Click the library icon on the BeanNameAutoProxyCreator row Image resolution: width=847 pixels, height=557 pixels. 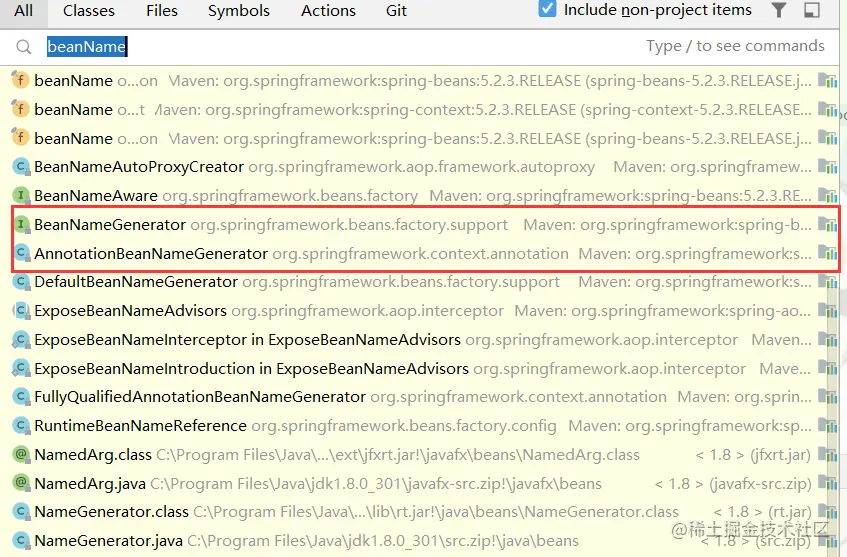click(828, 166)
